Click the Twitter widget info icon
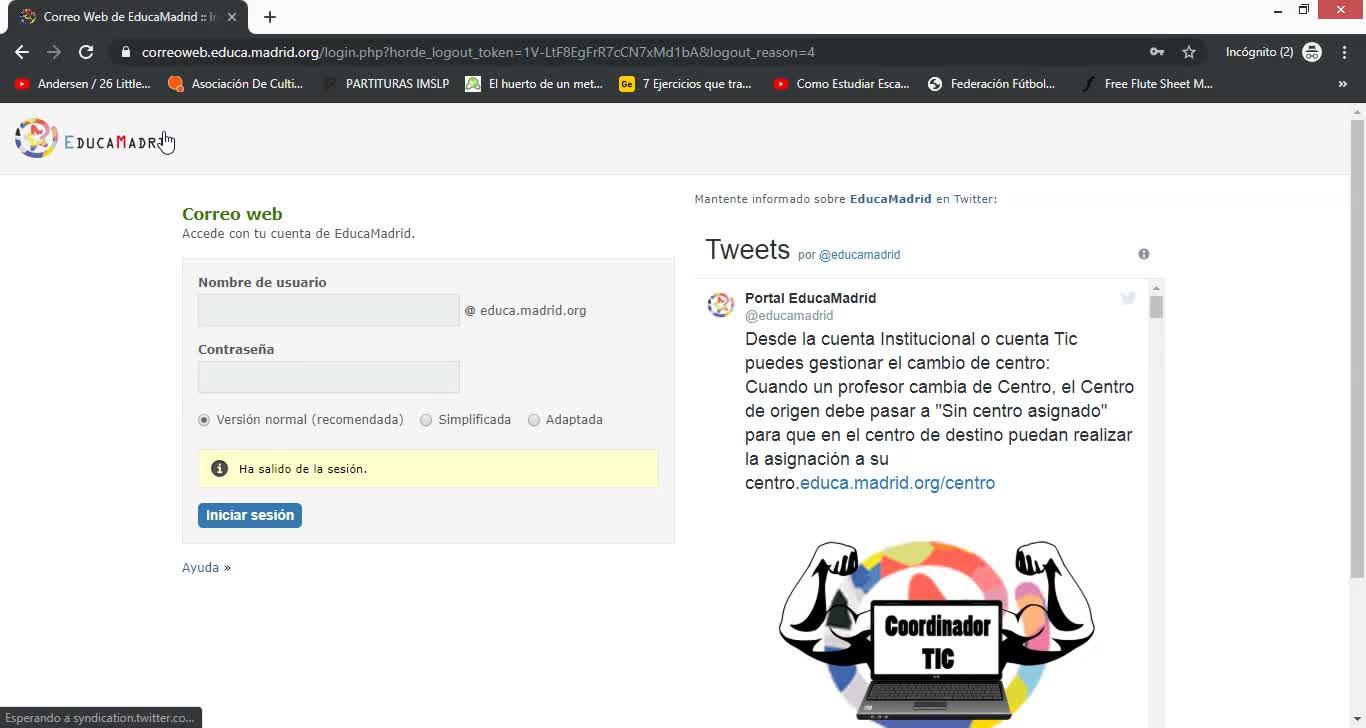This screenshot has height=728, width=1366. (x=1144, y=254)
